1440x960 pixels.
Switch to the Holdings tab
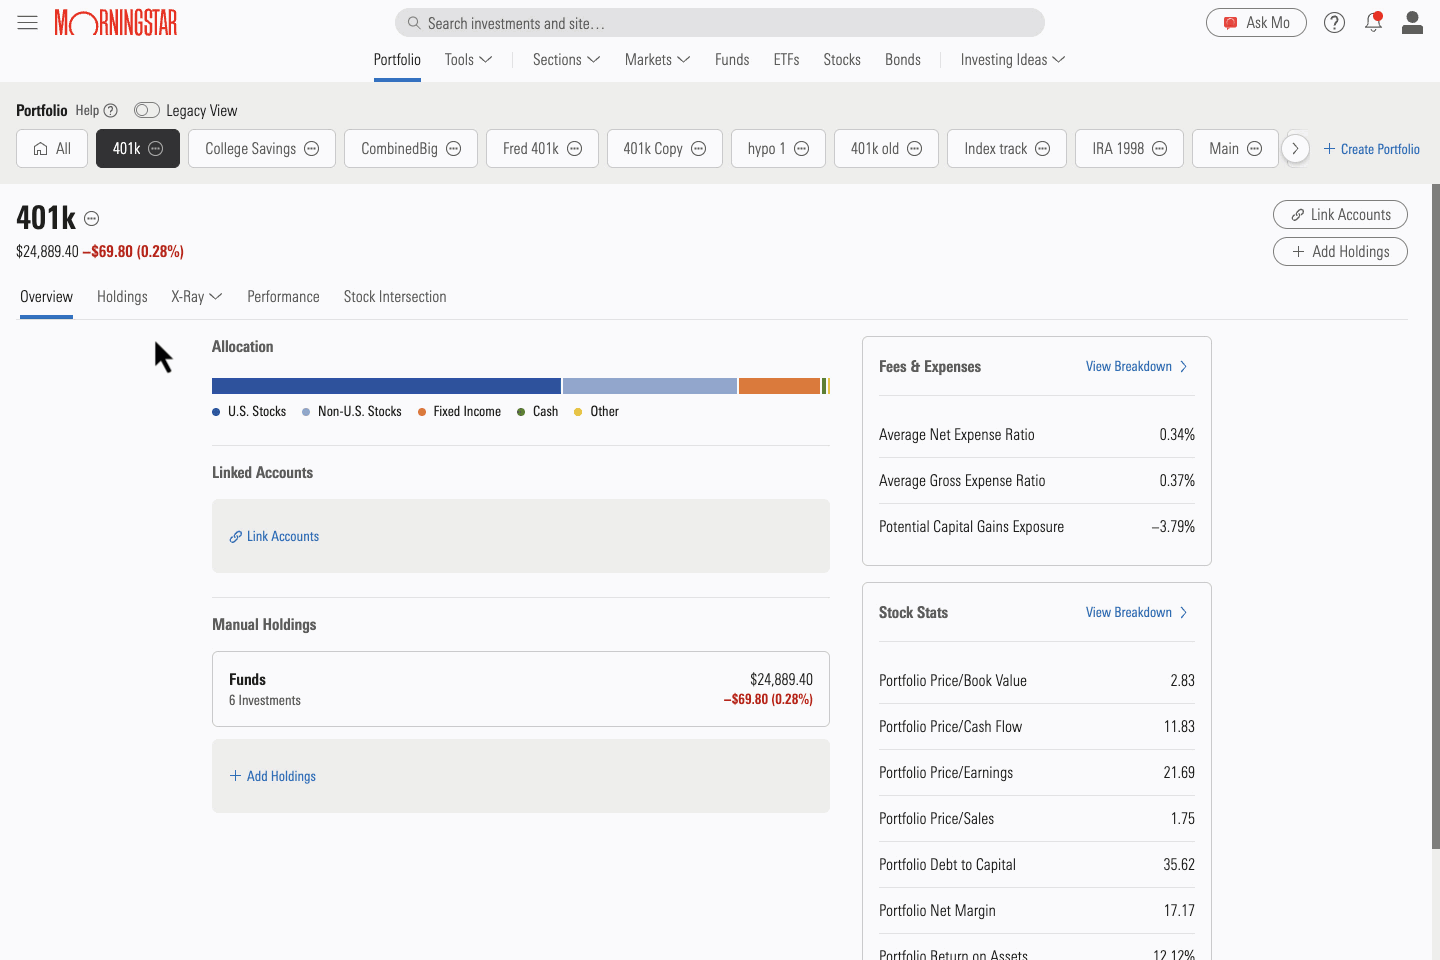click(122, 297)
